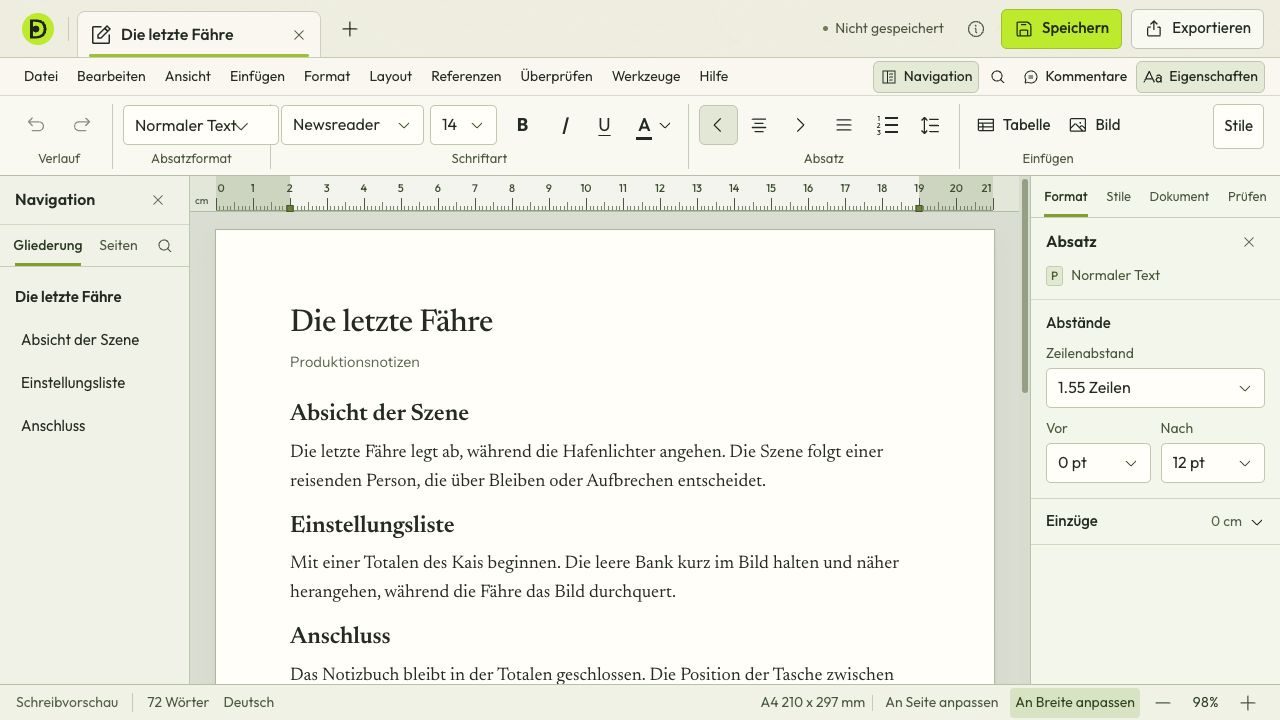The height and width of the screenshot is (720, 1280).
Task: Zoom in with plus icon
Action: (x=1248, y=703)
